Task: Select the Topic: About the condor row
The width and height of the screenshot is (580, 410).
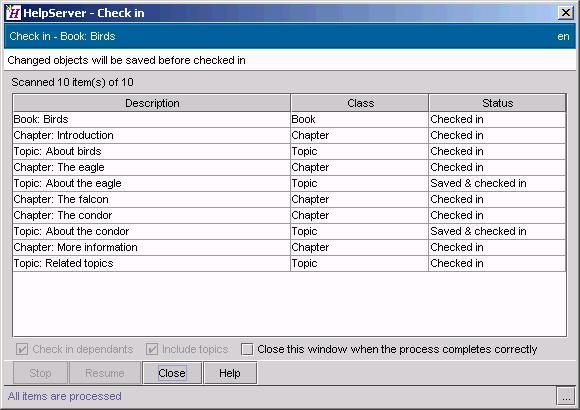Action: pos(289,231)
